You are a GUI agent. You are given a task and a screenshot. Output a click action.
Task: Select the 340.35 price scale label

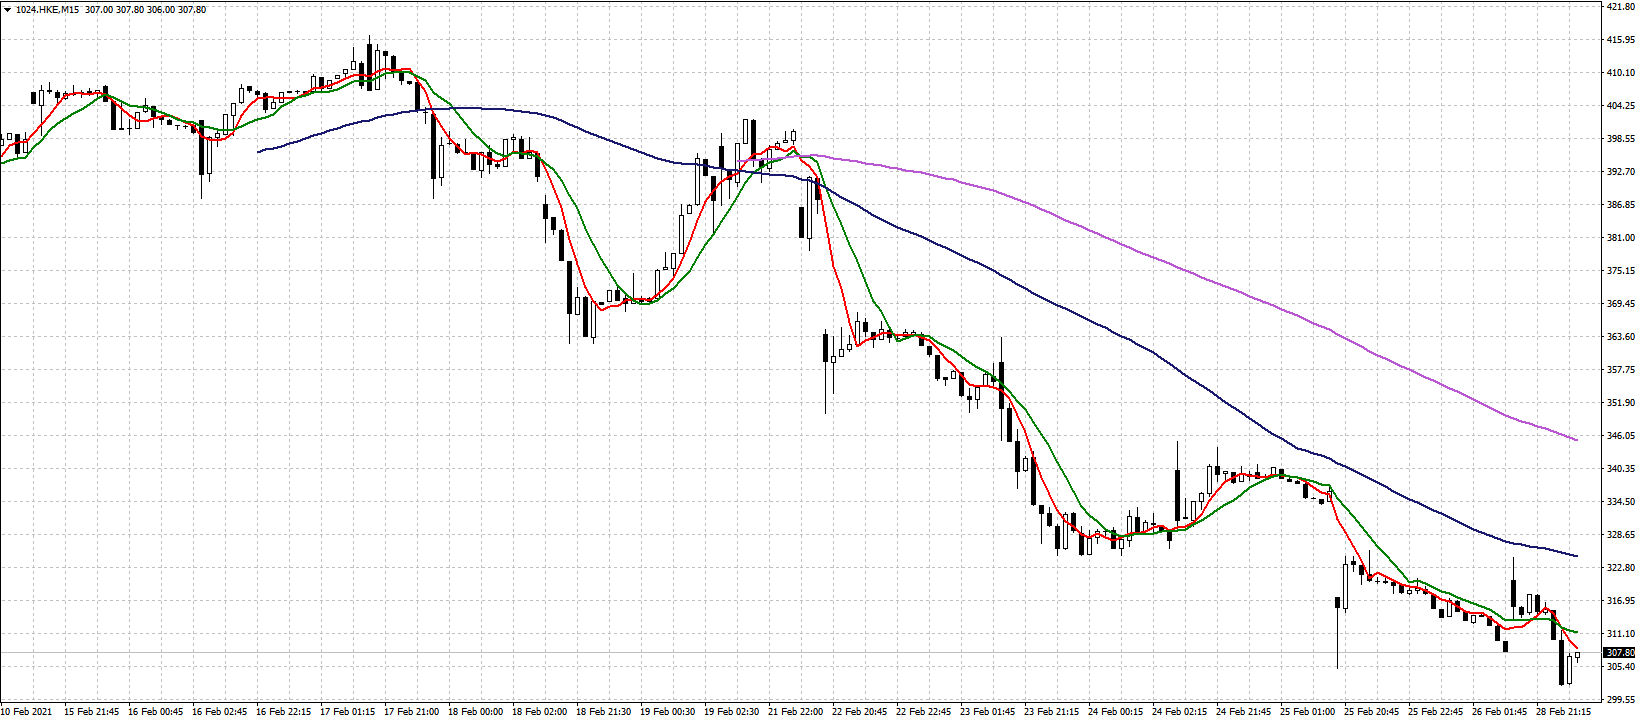pyautogui.click(x=1619, y=469)
